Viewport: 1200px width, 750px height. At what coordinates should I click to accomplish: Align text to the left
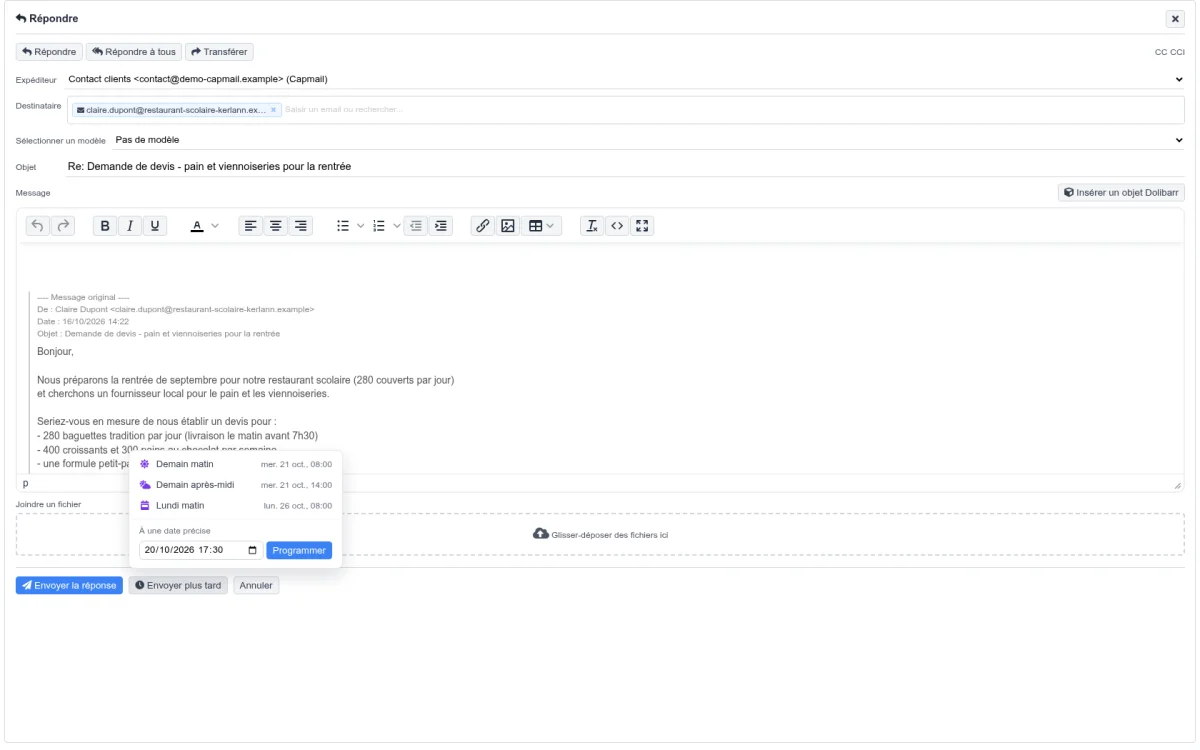pyautogui.click(x=252, y=226)
